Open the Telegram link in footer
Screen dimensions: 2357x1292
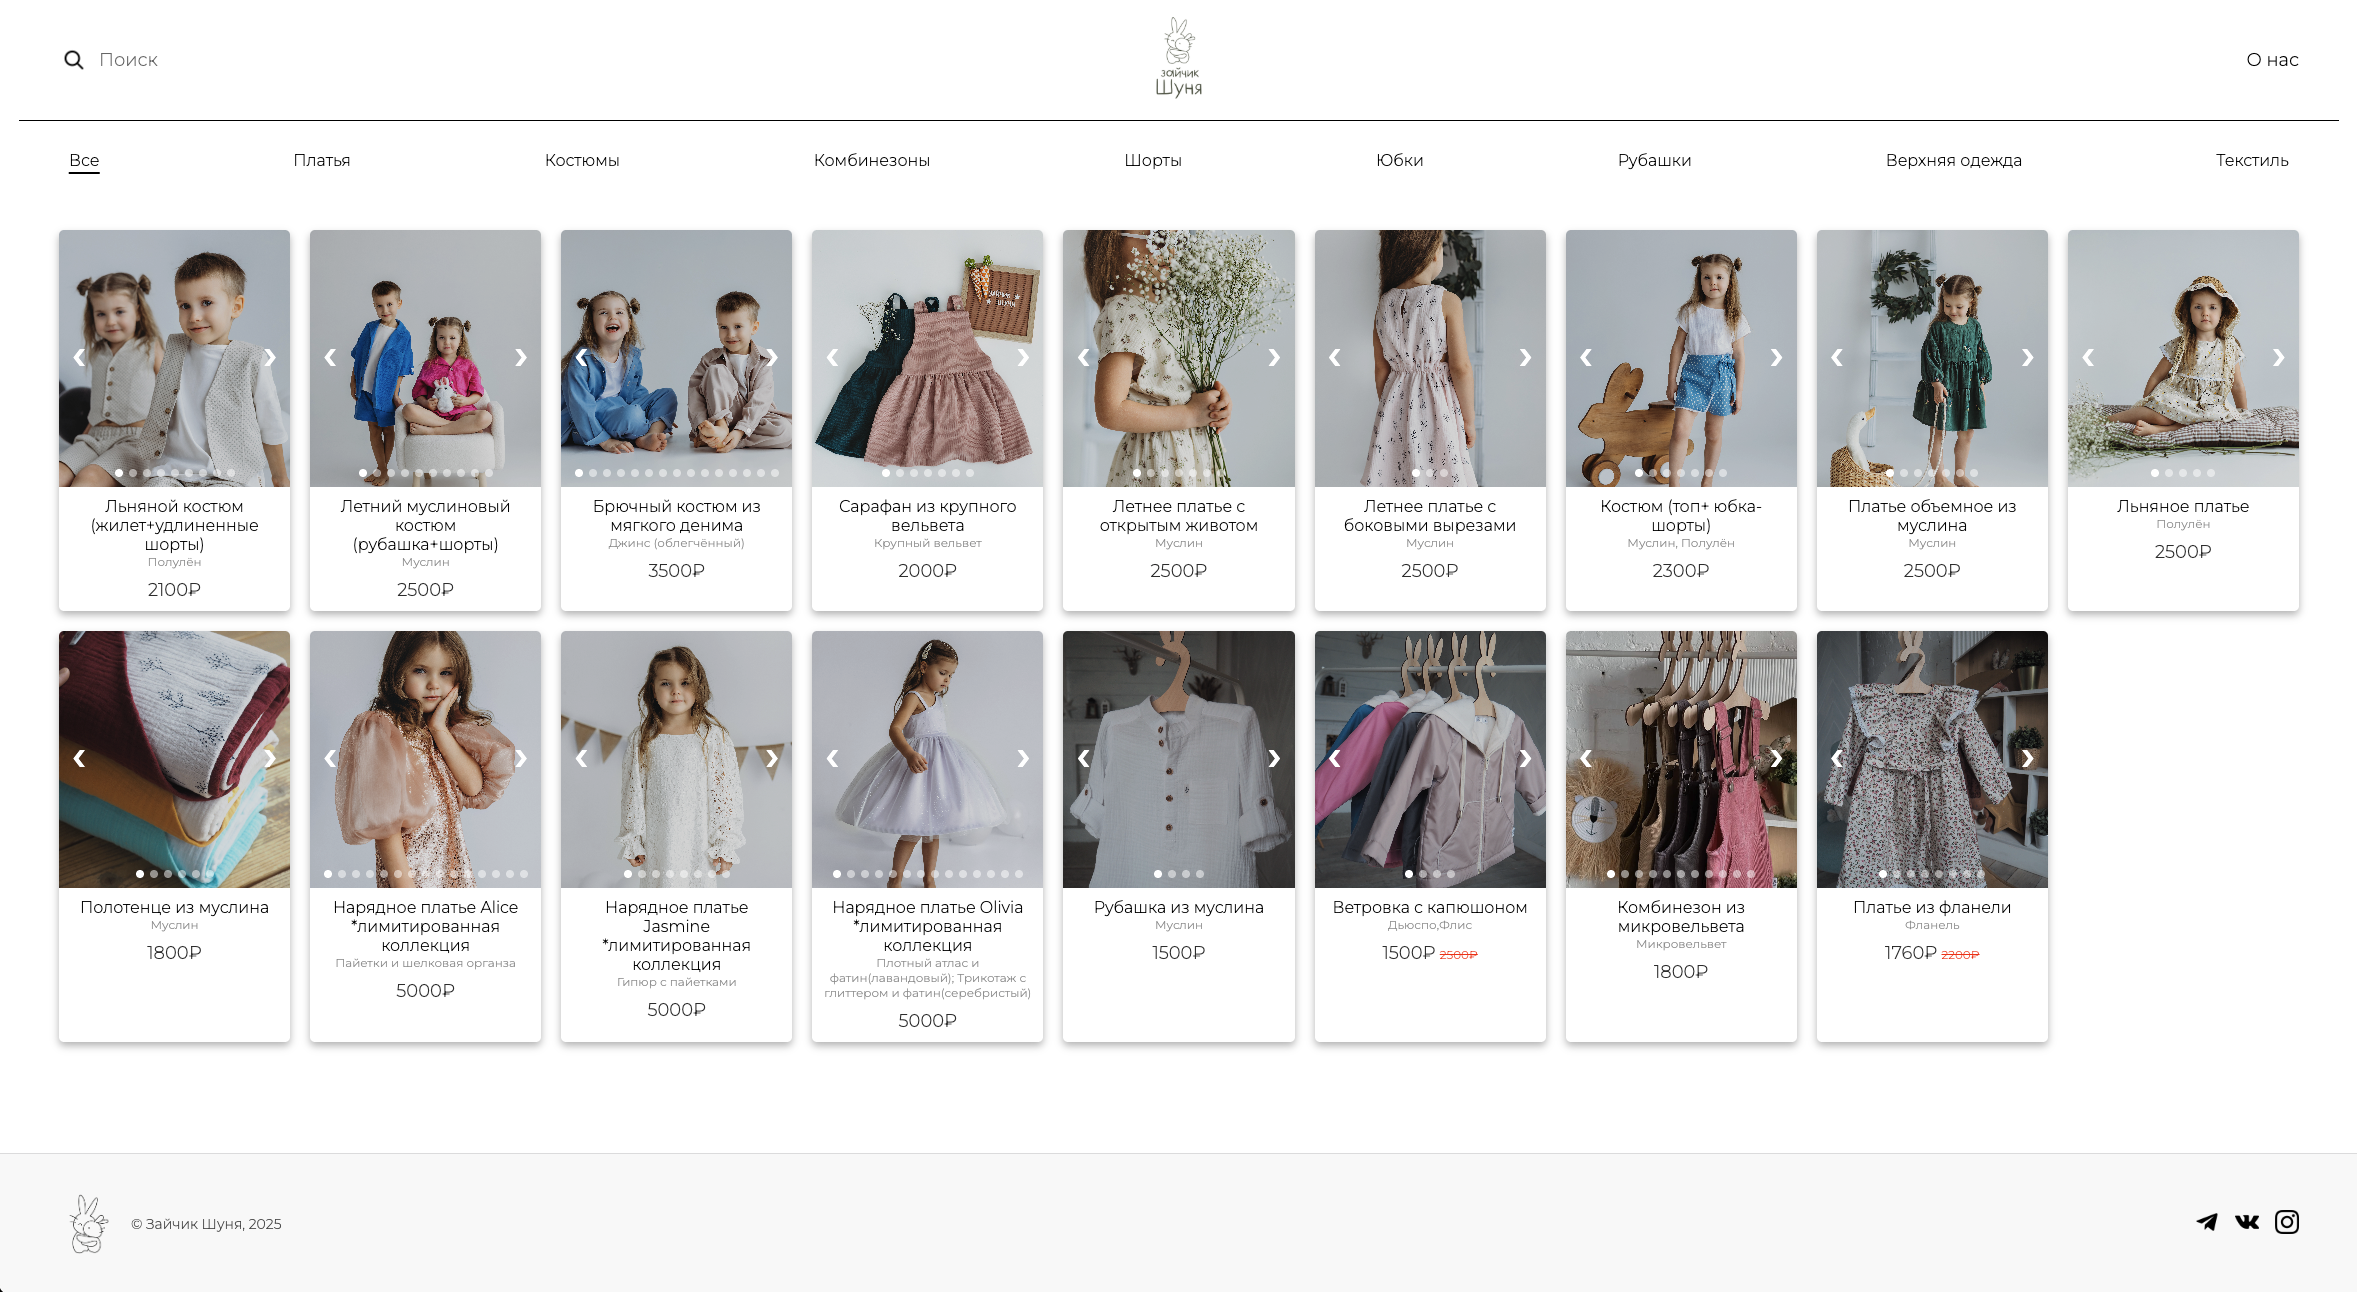tap(2207, 1222)
